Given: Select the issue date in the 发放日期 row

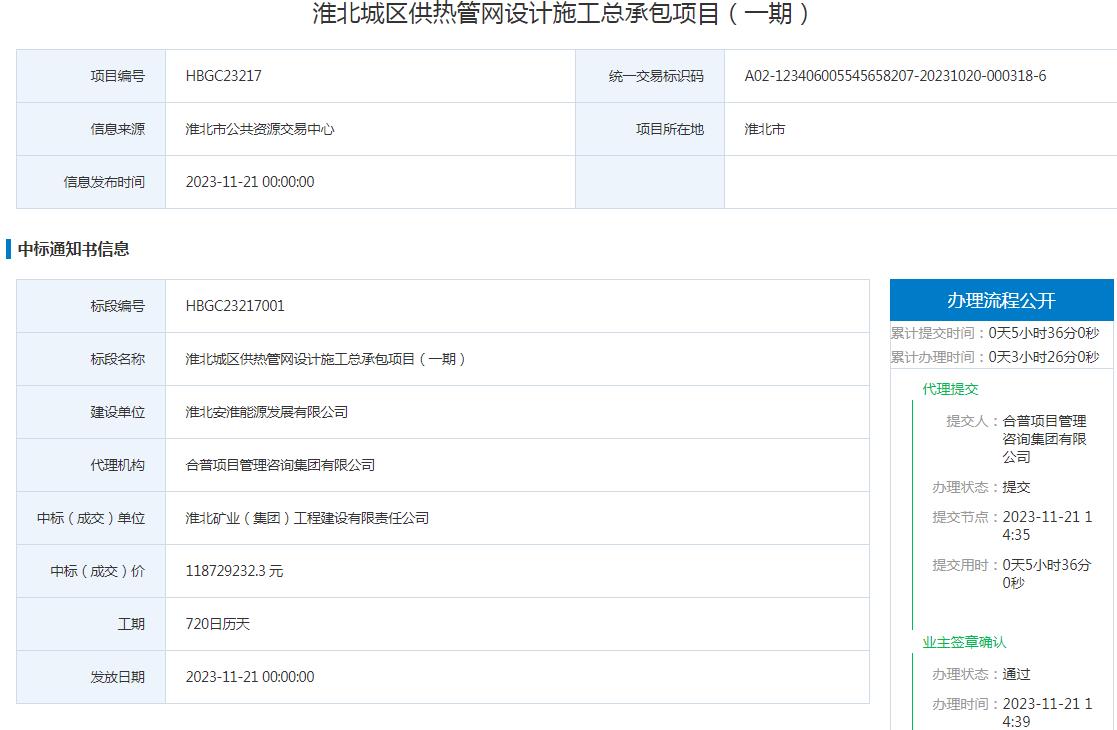Looking at the screenshot, I should [250, 677].
